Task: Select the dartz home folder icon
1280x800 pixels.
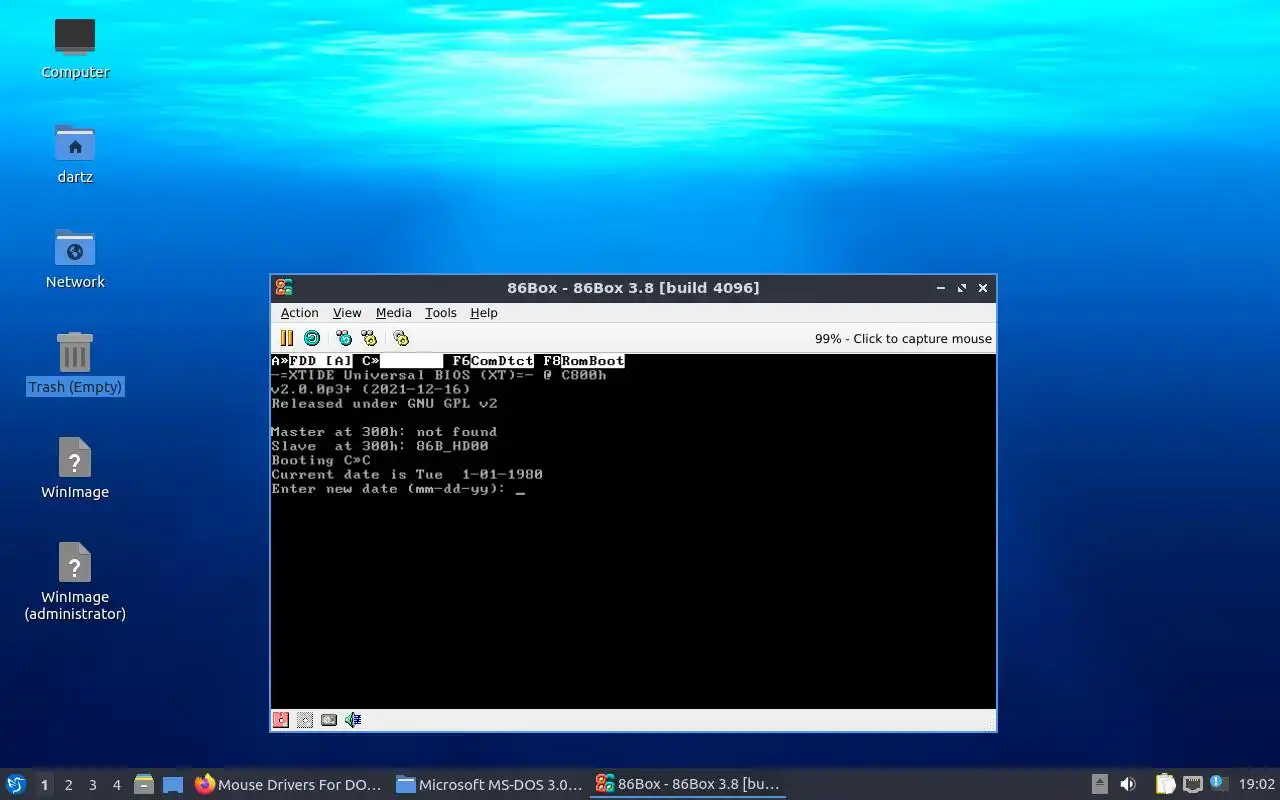Action: click(75, 153)
